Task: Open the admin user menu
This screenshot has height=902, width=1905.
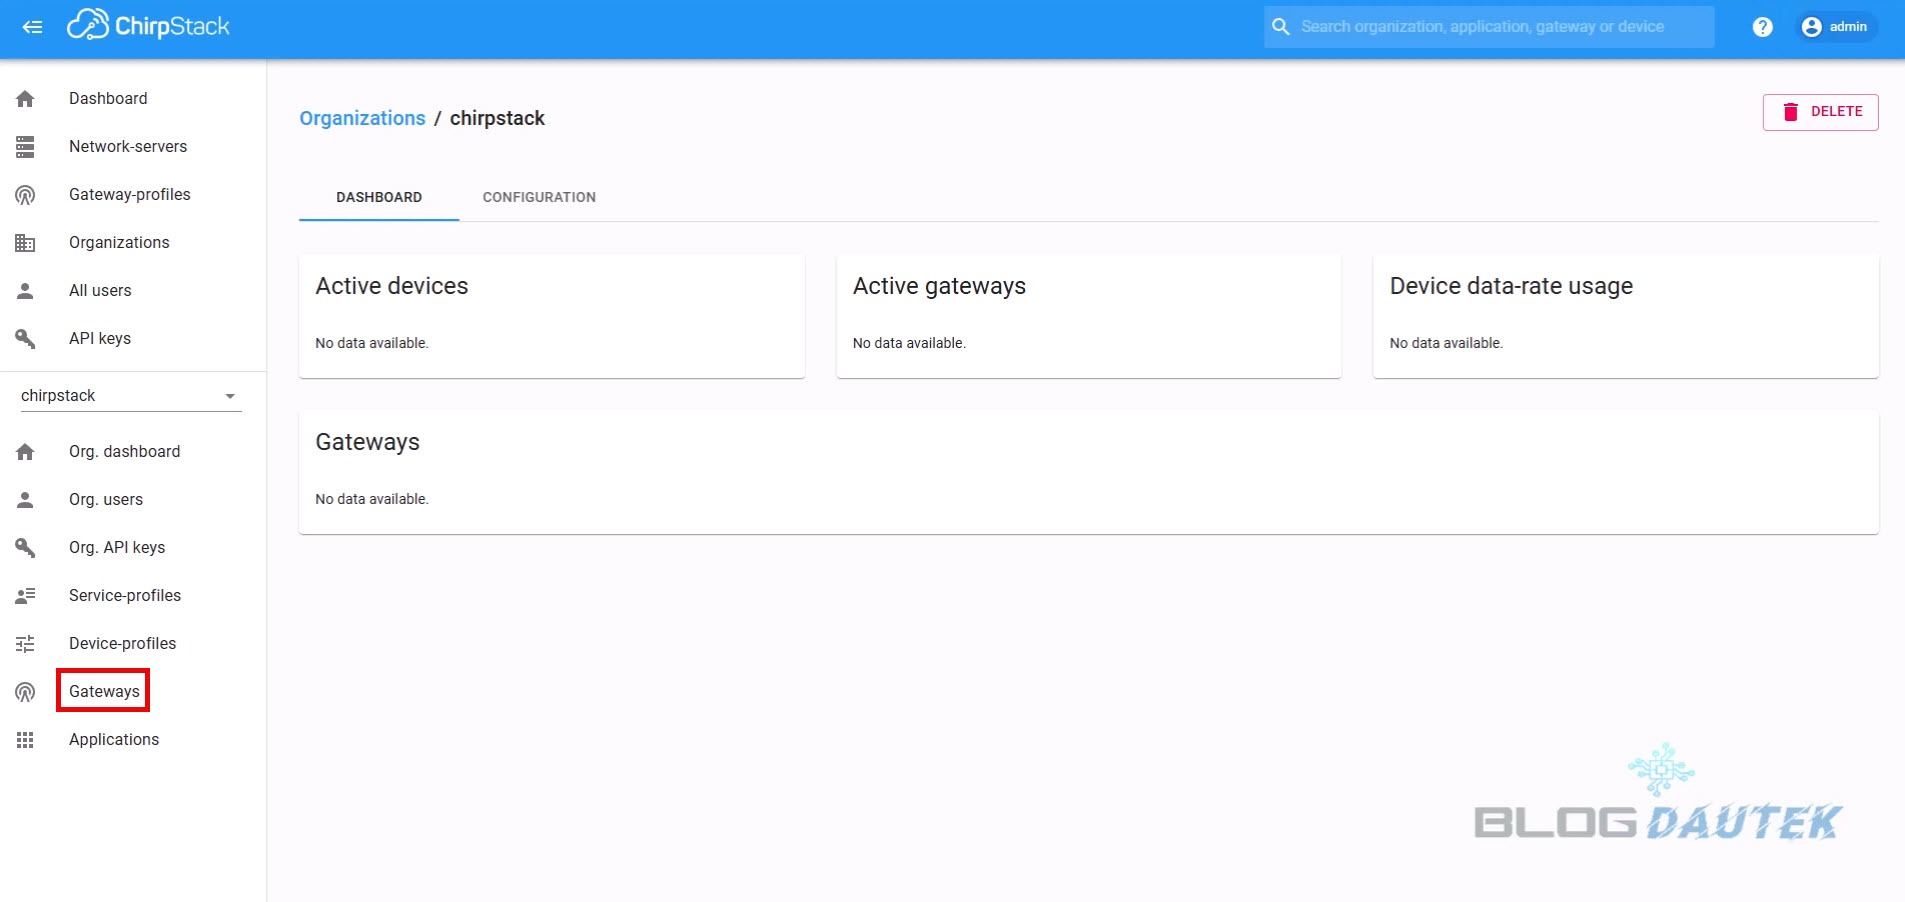Action: click(1835, 27)
